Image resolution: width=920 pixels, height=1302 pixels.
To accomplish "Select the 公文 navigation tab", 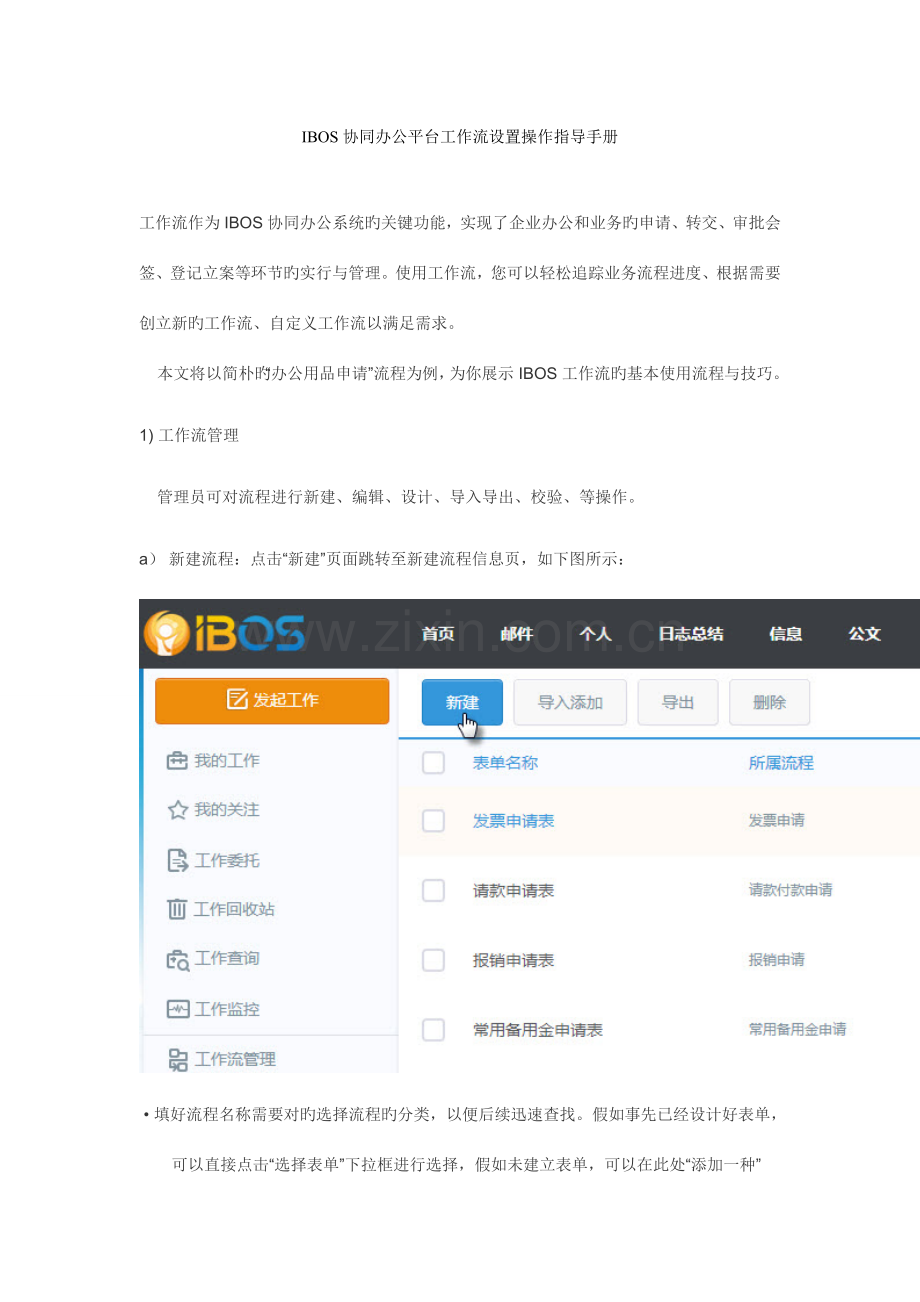I will (x=864, y=634).
